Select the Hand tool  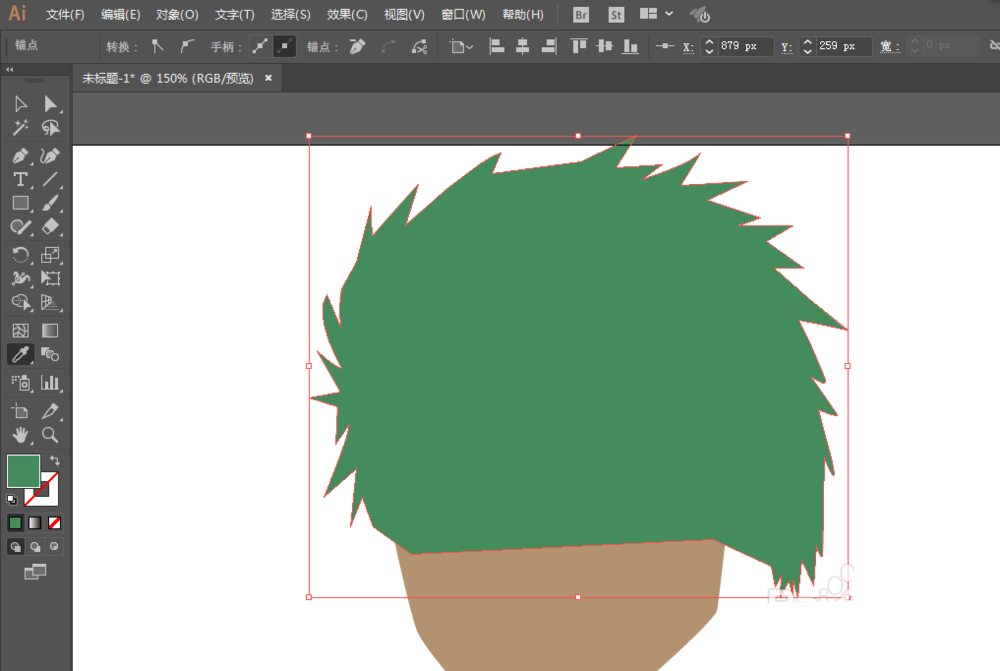(x=20, y=435)
